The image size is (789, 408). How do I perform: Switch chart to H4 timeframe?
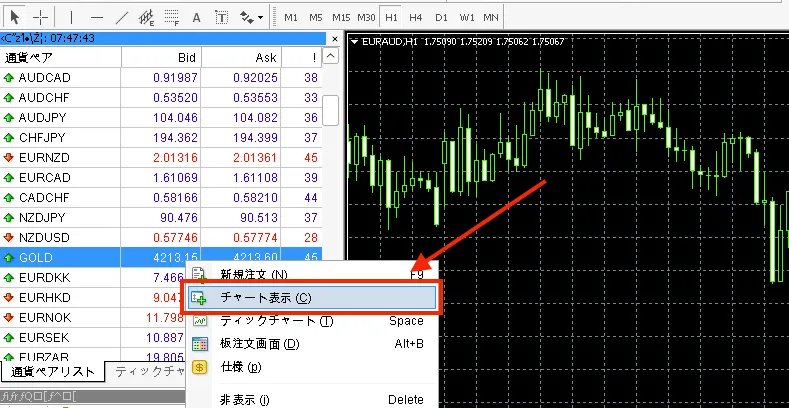416,17
